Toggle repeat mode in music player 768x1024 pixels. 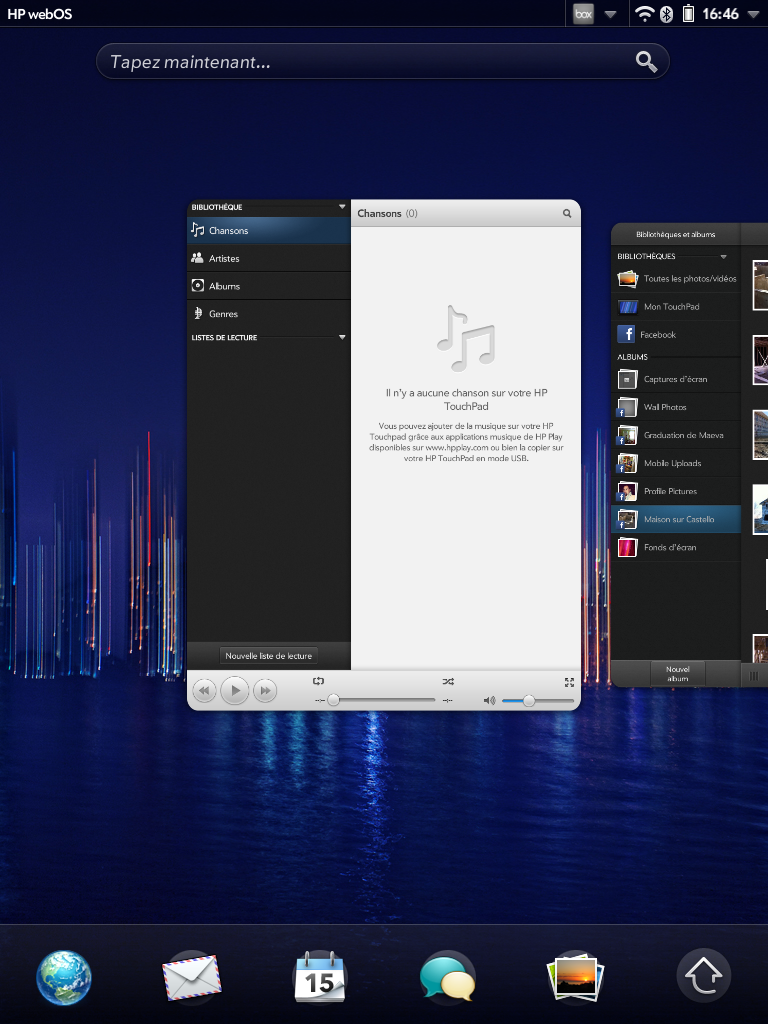point(318,681)
